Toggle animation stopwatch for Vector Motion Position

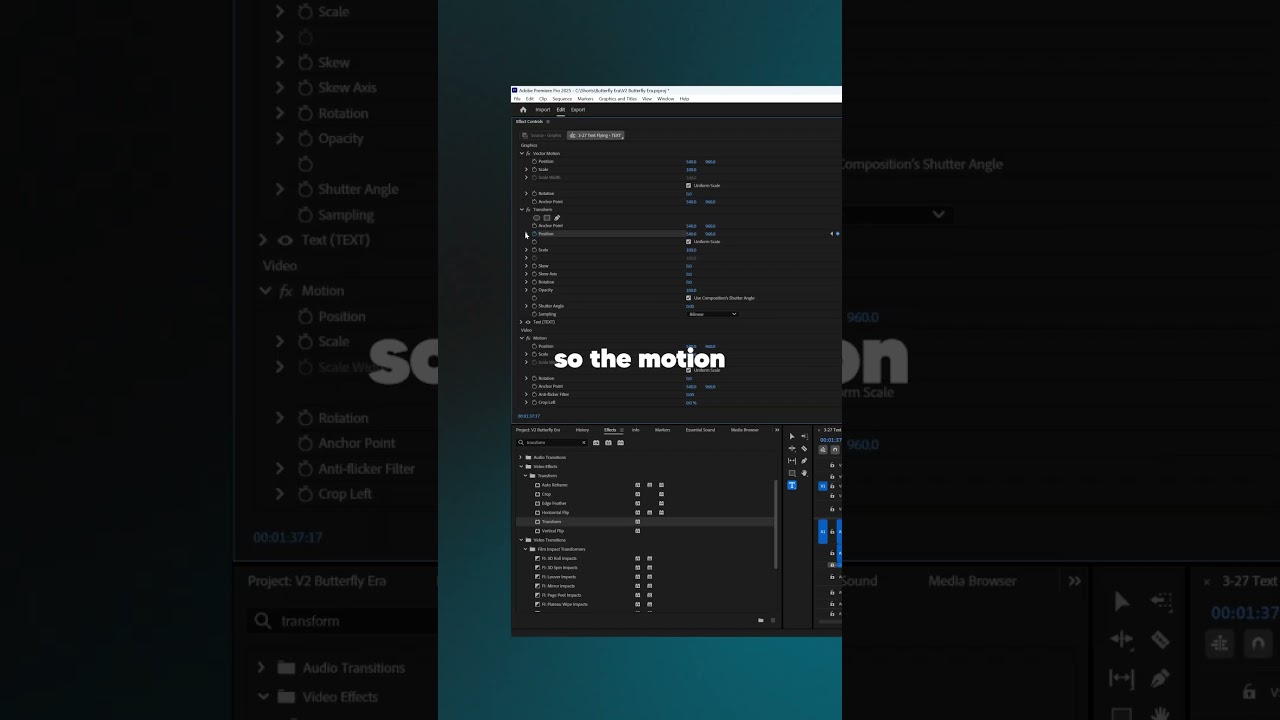534,161
